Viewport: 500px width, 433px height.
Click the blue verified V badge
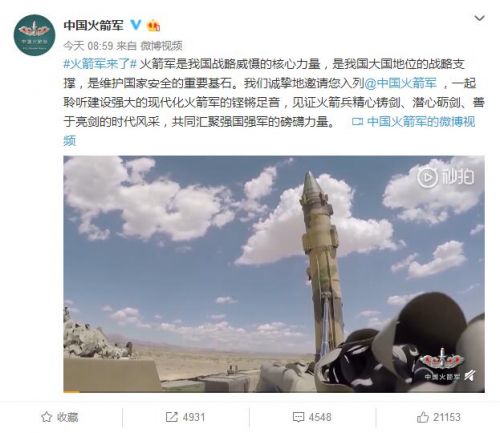point(135,25)
